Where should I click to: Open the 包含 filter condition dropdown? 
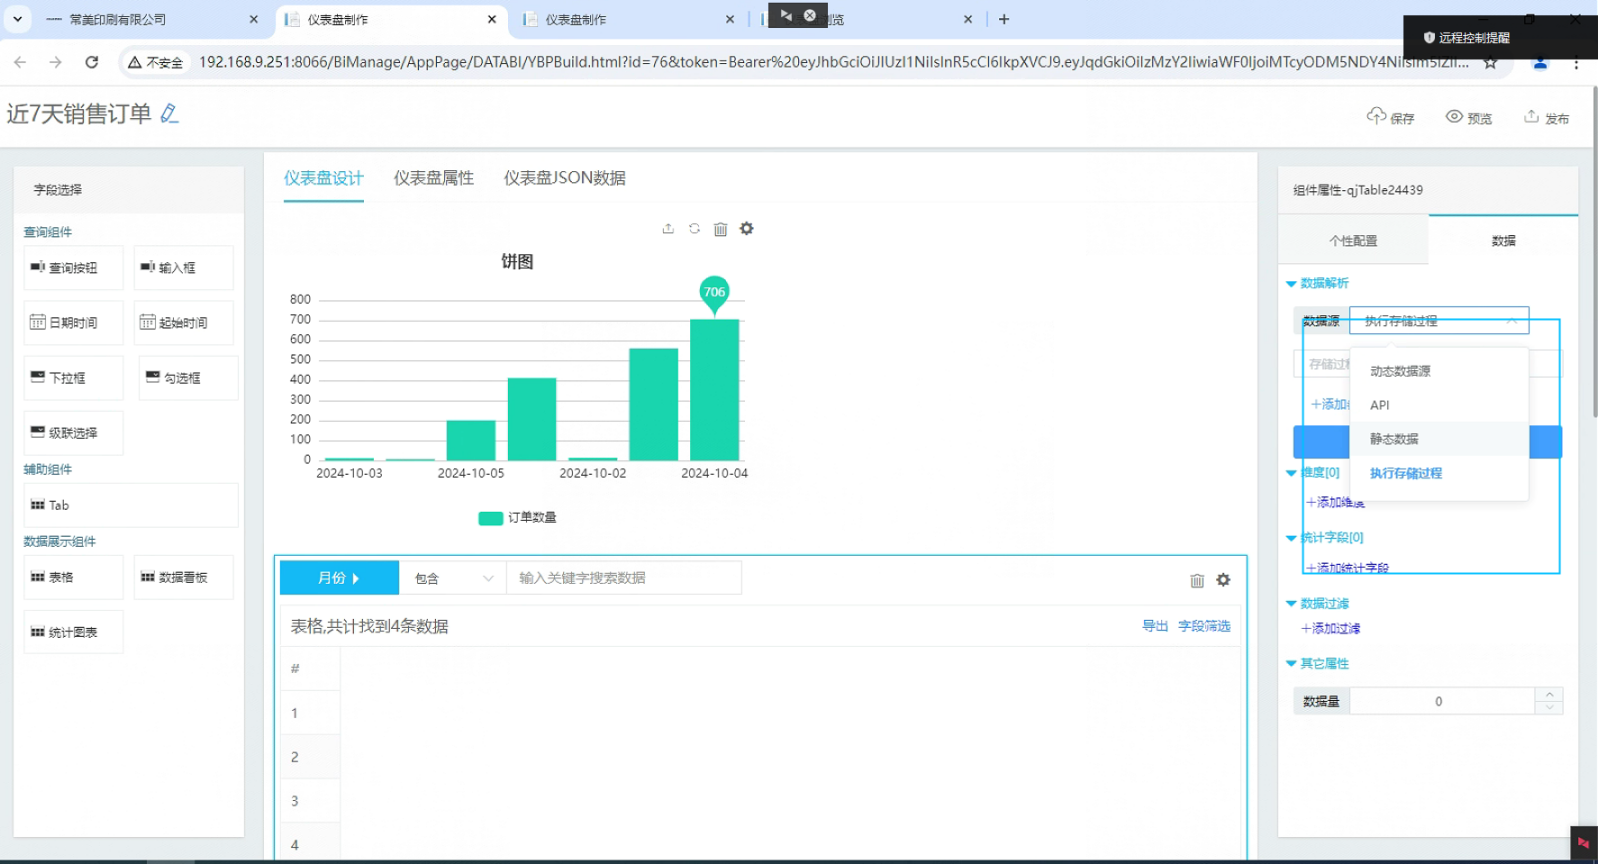[x=453, y=578]
